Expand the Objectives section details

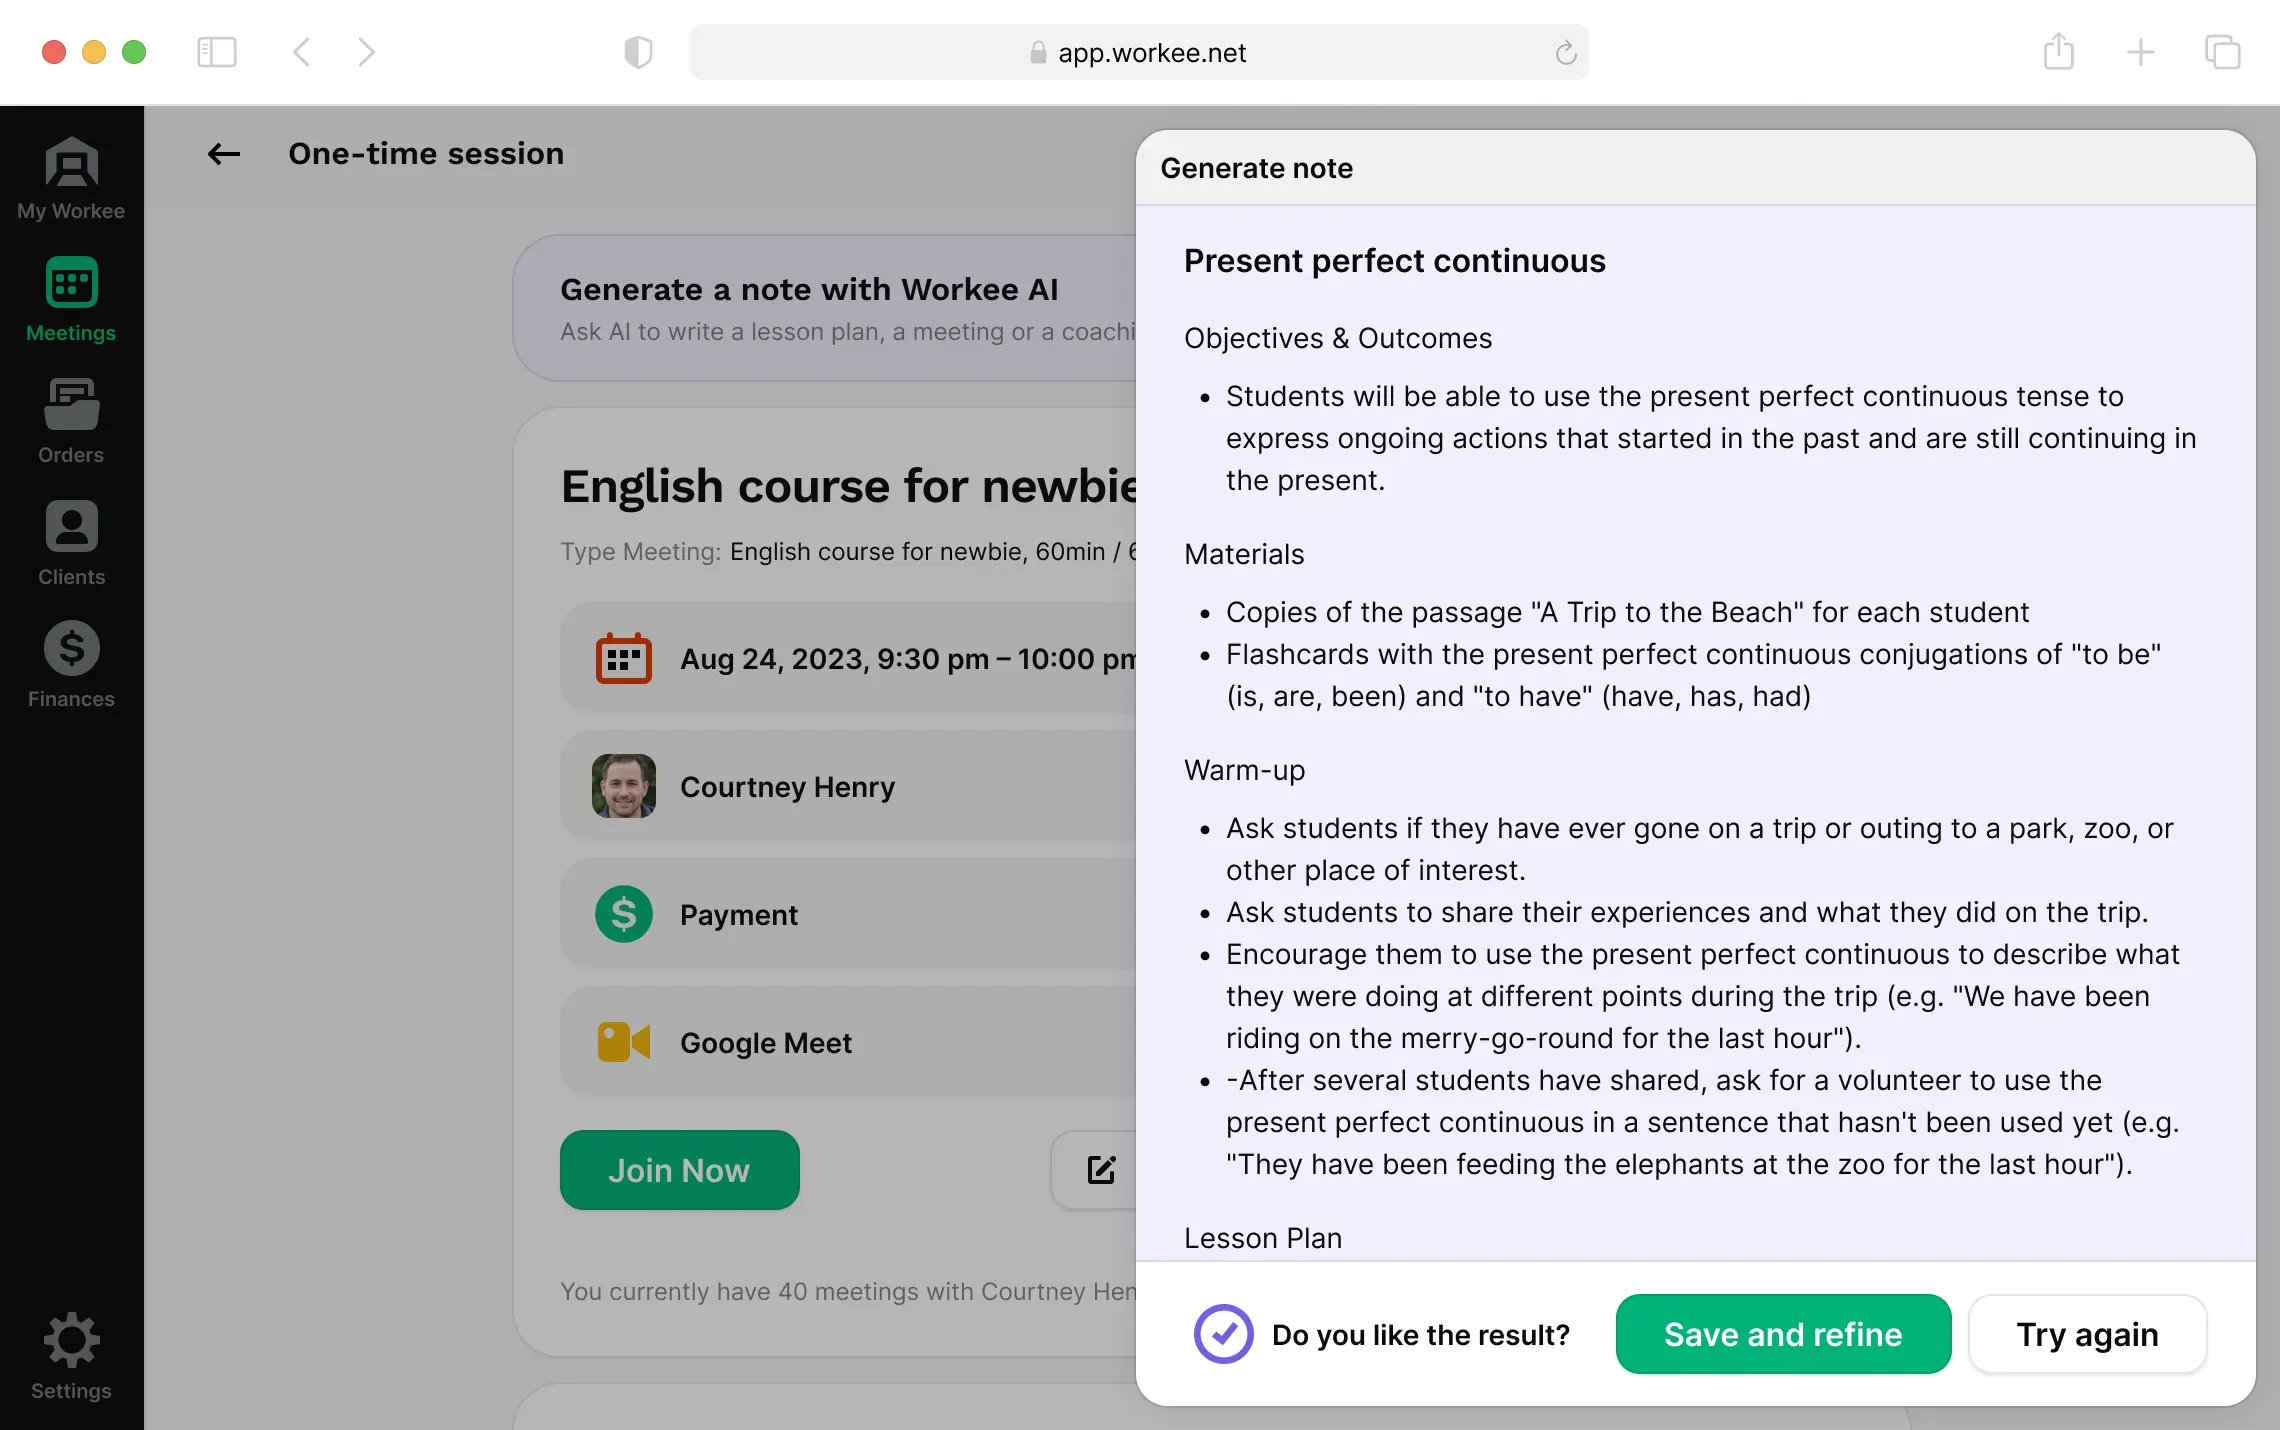point(1338,338)
